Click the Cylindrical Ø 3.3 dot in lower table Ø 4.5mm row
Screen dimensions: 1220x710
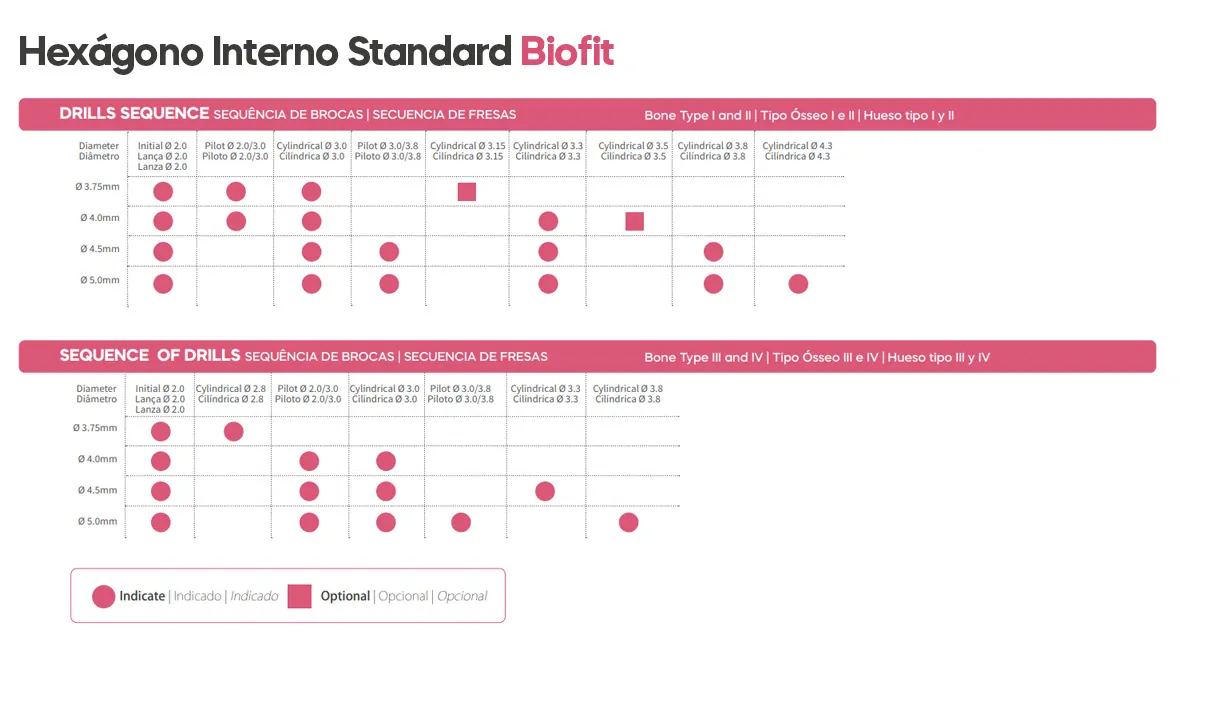[x=545, y=491]
